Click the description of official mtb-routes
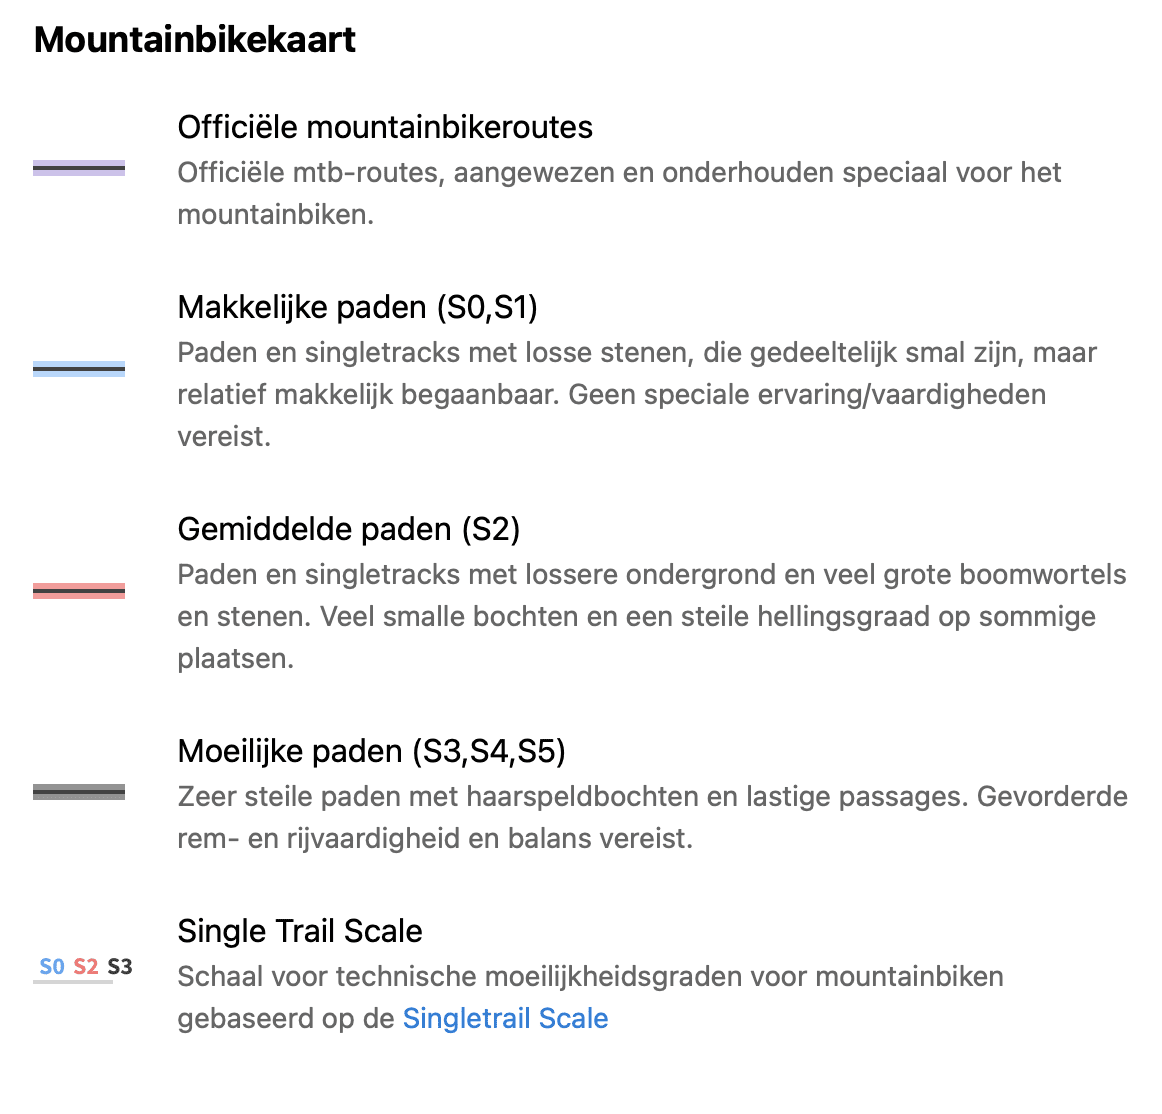 [x=619, y=193]
